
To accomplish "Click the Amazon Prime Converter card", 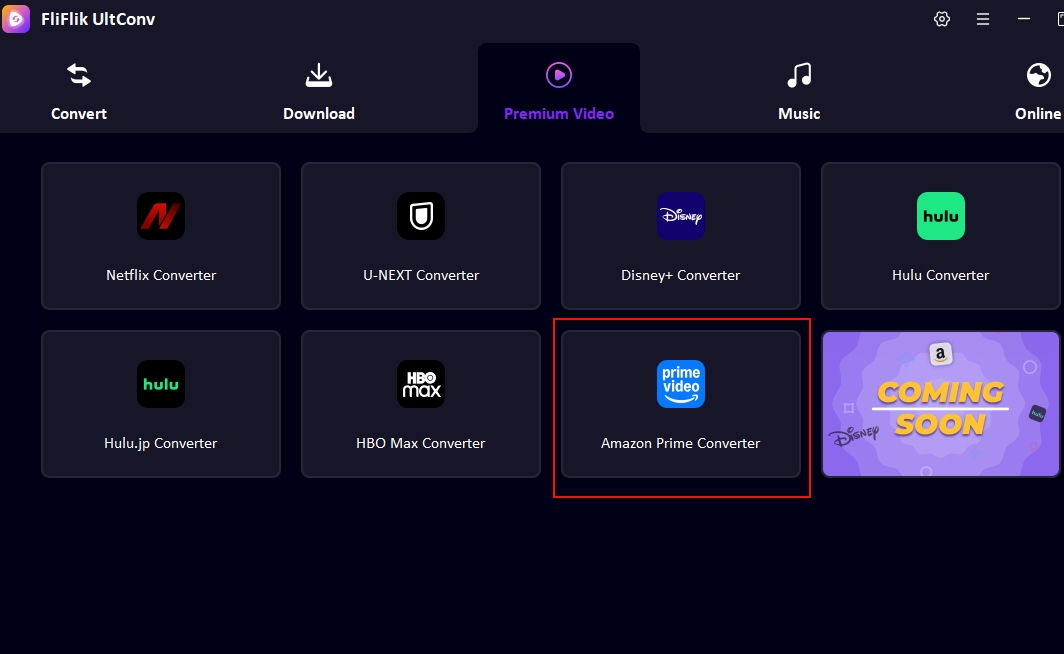I will coord(681,404).
